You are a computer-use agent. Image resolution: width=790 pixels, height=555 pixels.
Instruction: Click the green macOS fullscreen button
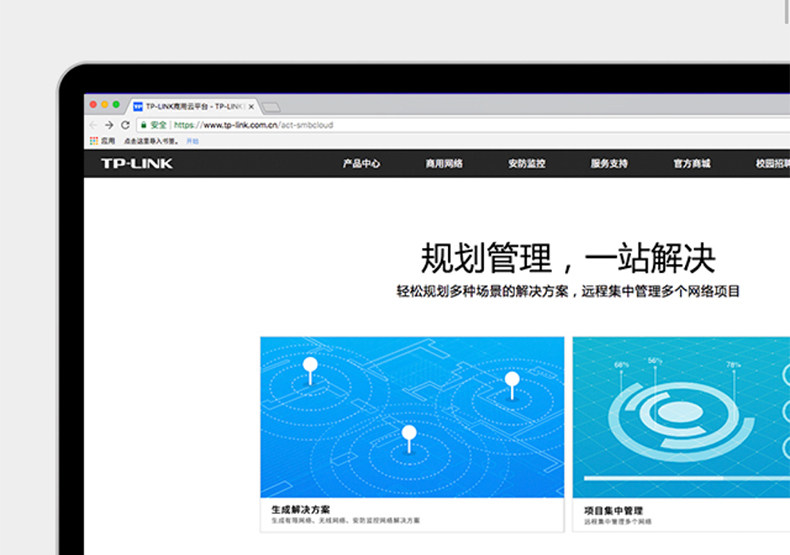(116, 104)
